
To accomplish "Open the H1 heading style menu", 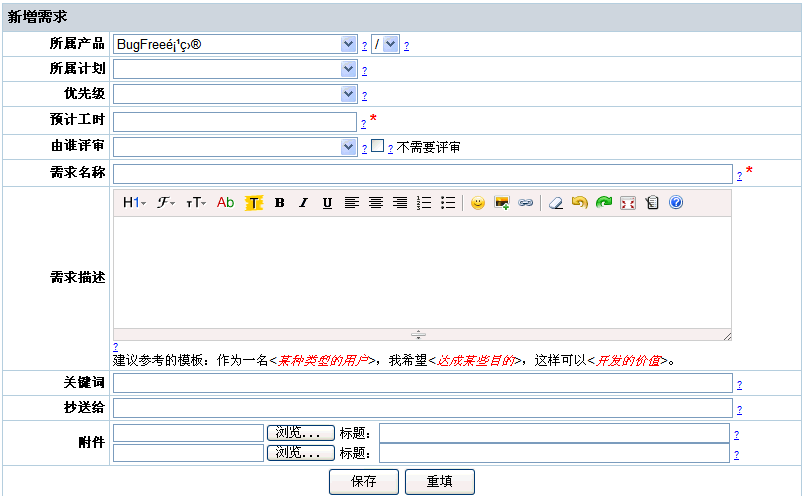I will point(134,202).
